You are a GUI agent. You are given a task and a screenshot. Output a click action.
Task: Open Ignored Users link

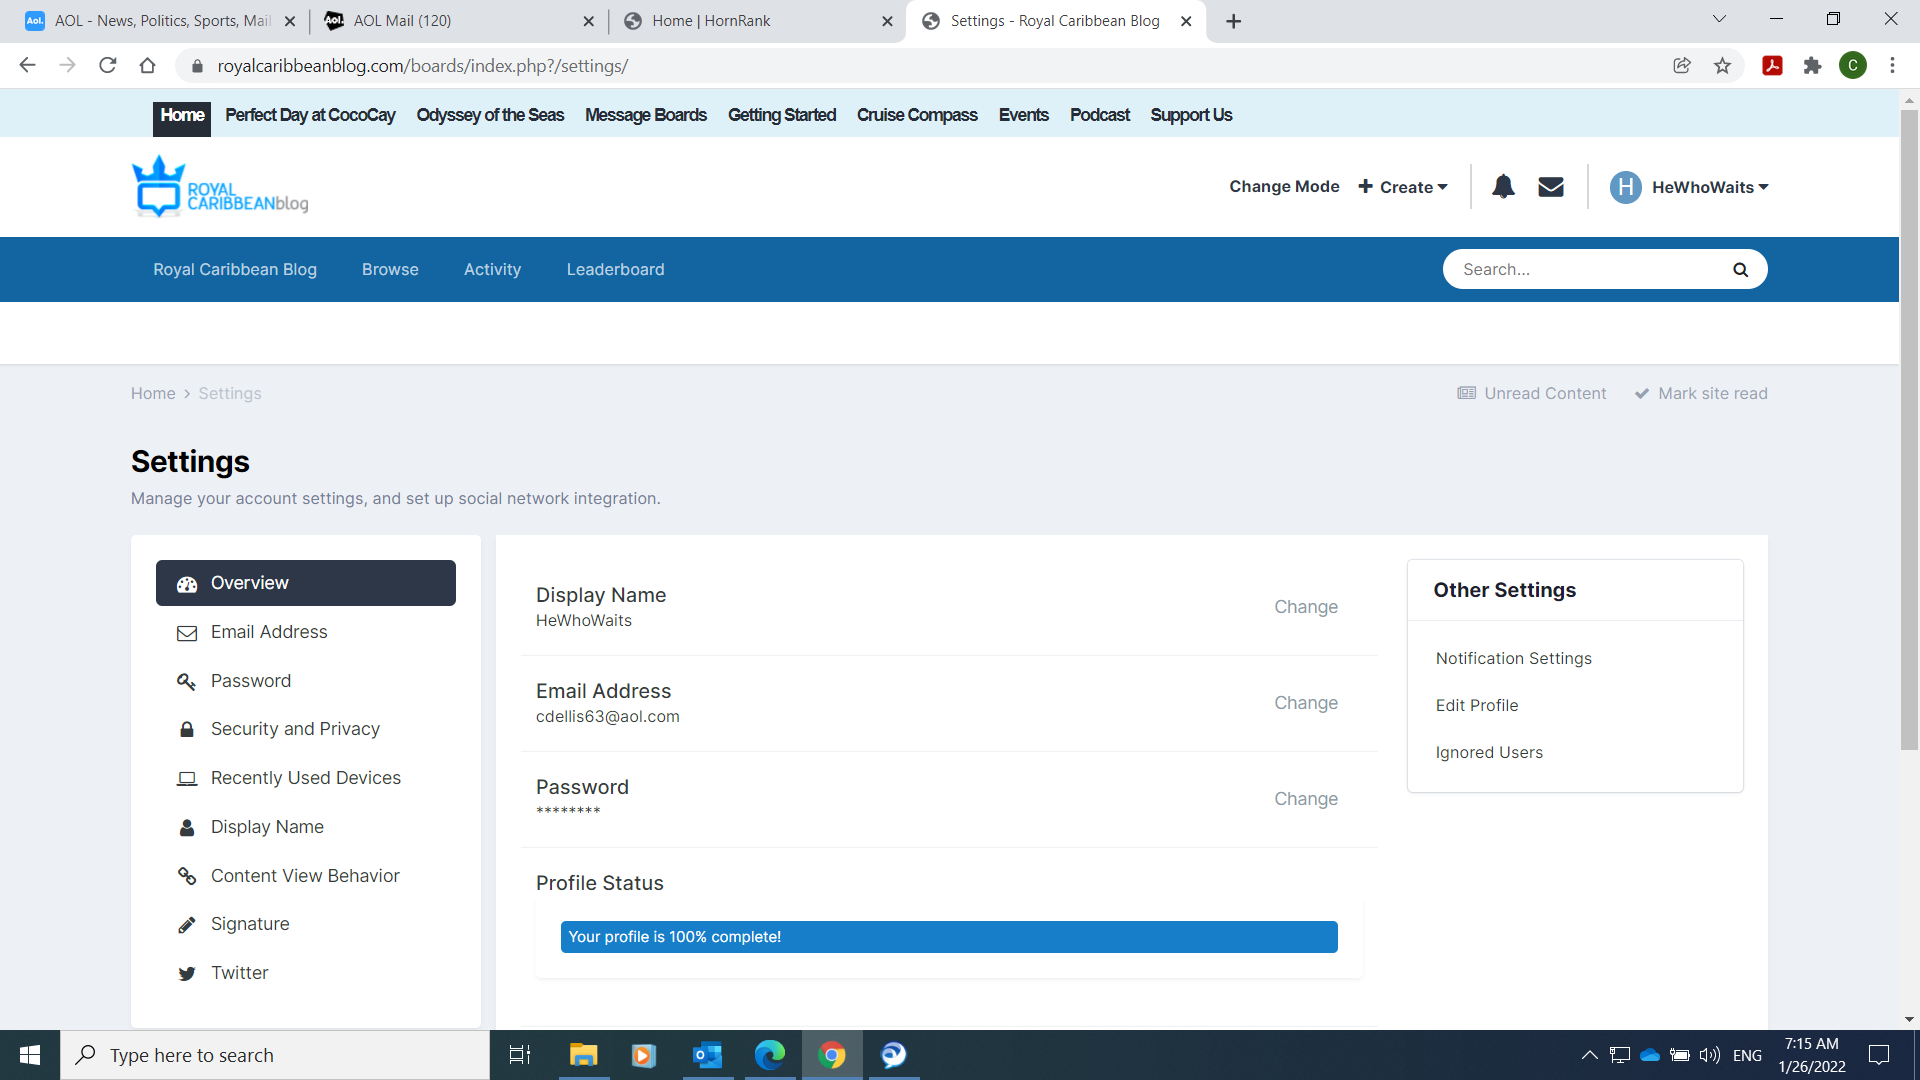coord(1489,752)
